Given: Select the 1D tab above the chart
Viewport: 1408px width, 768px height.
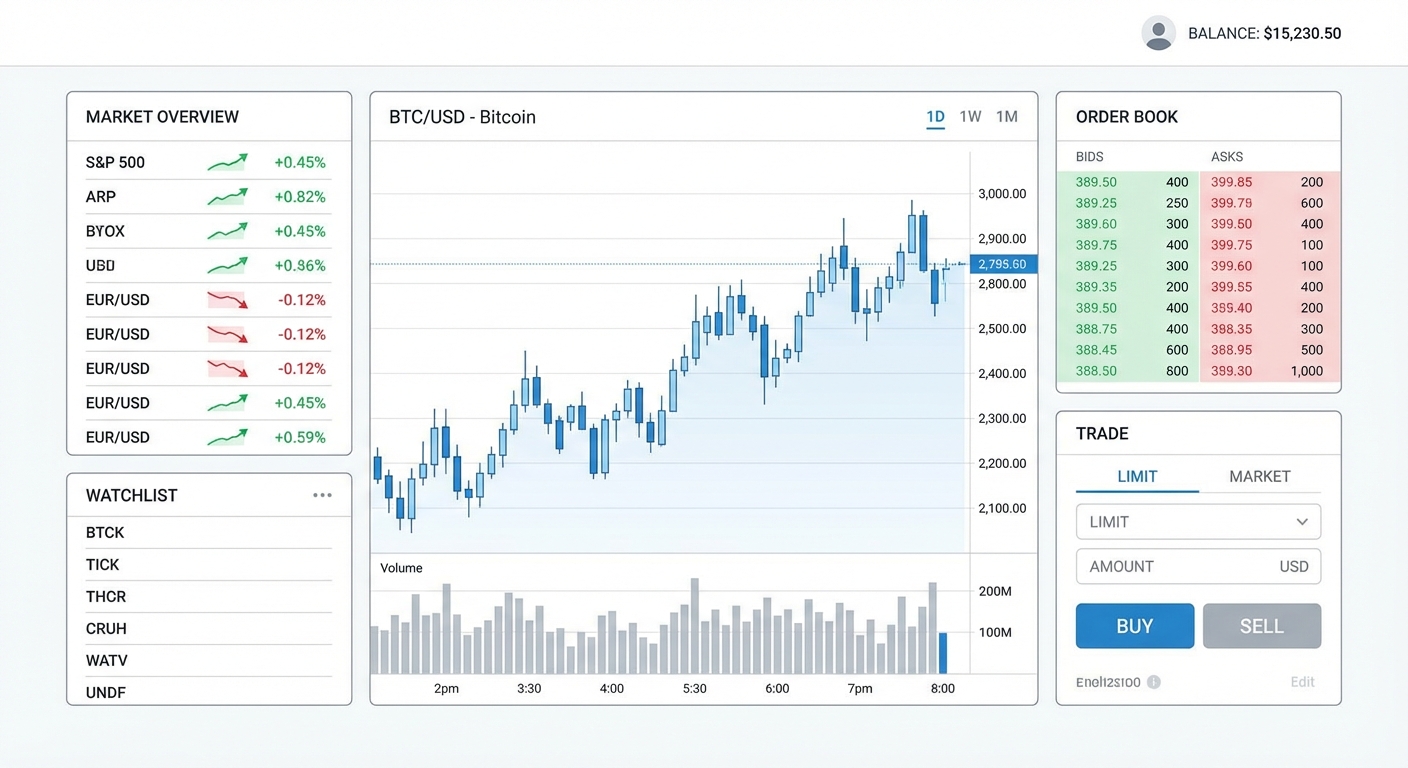Looking at the screenshot, I should [x=934, y=116].
